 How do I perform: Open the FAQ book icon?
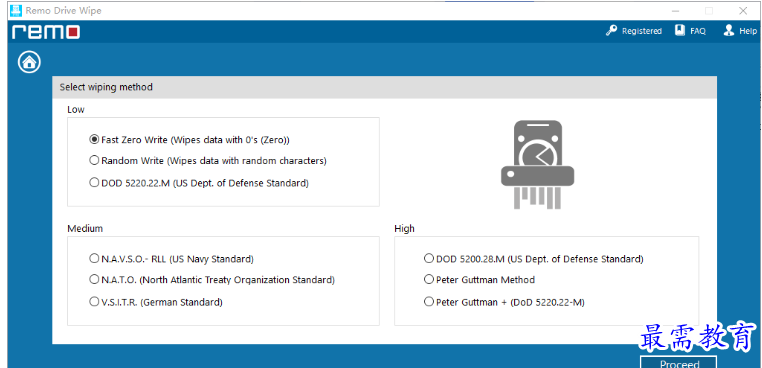pos(680,30)
